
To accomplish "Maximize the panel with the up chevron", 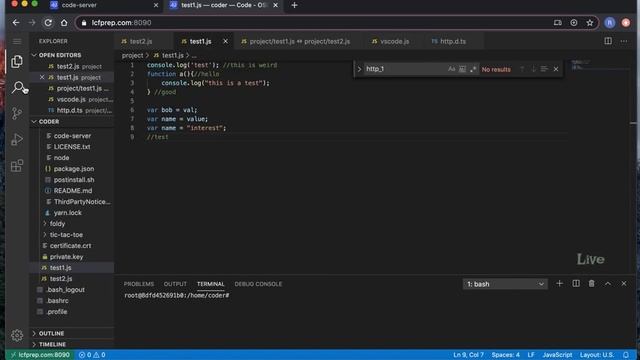I will [608, 284].
